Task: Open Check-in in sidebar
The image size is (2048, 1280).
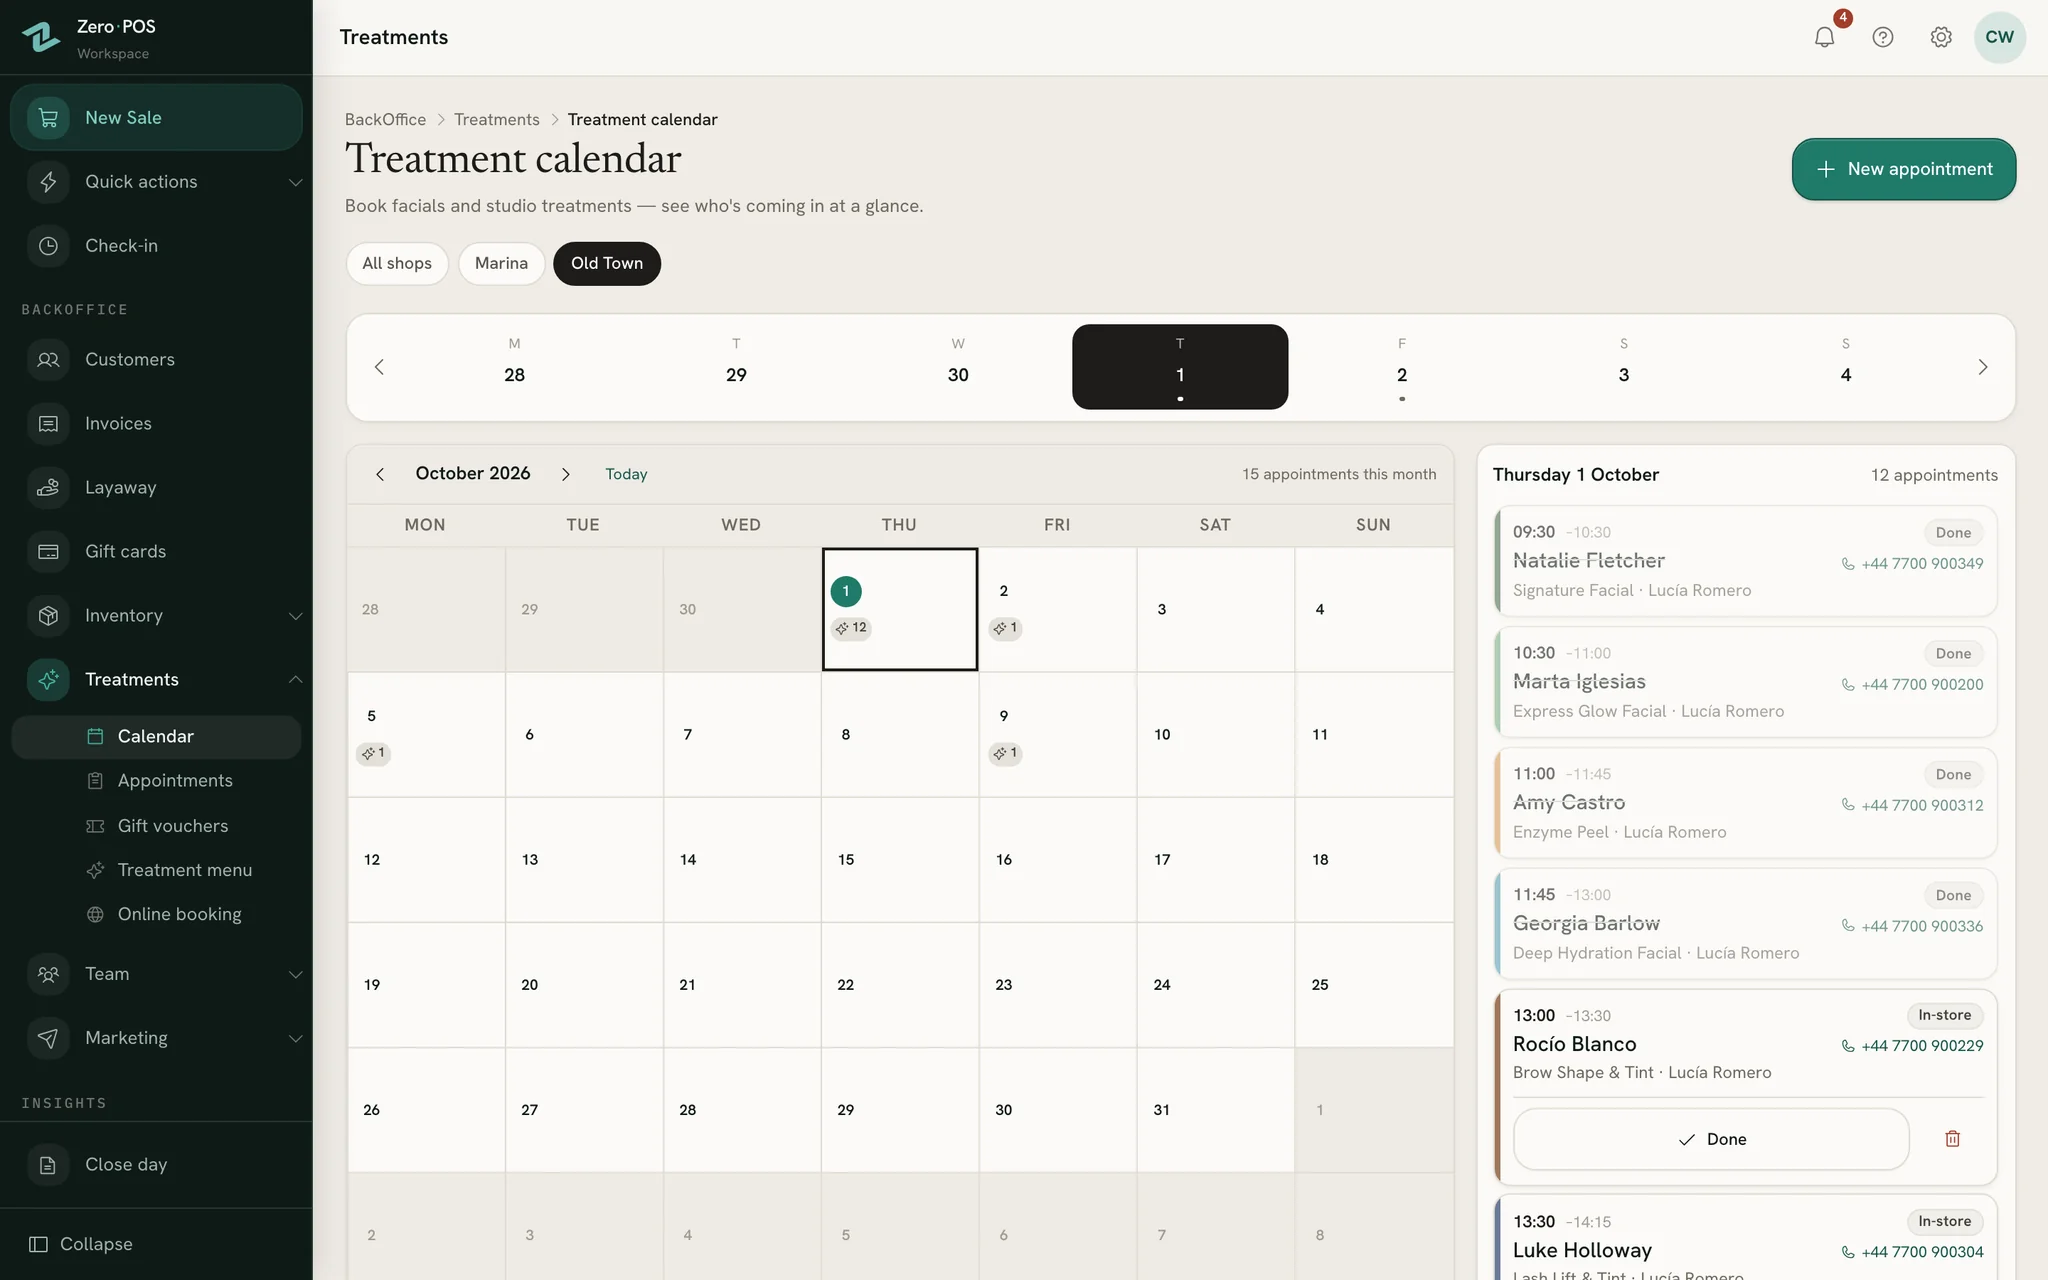Action: point(156,245)
